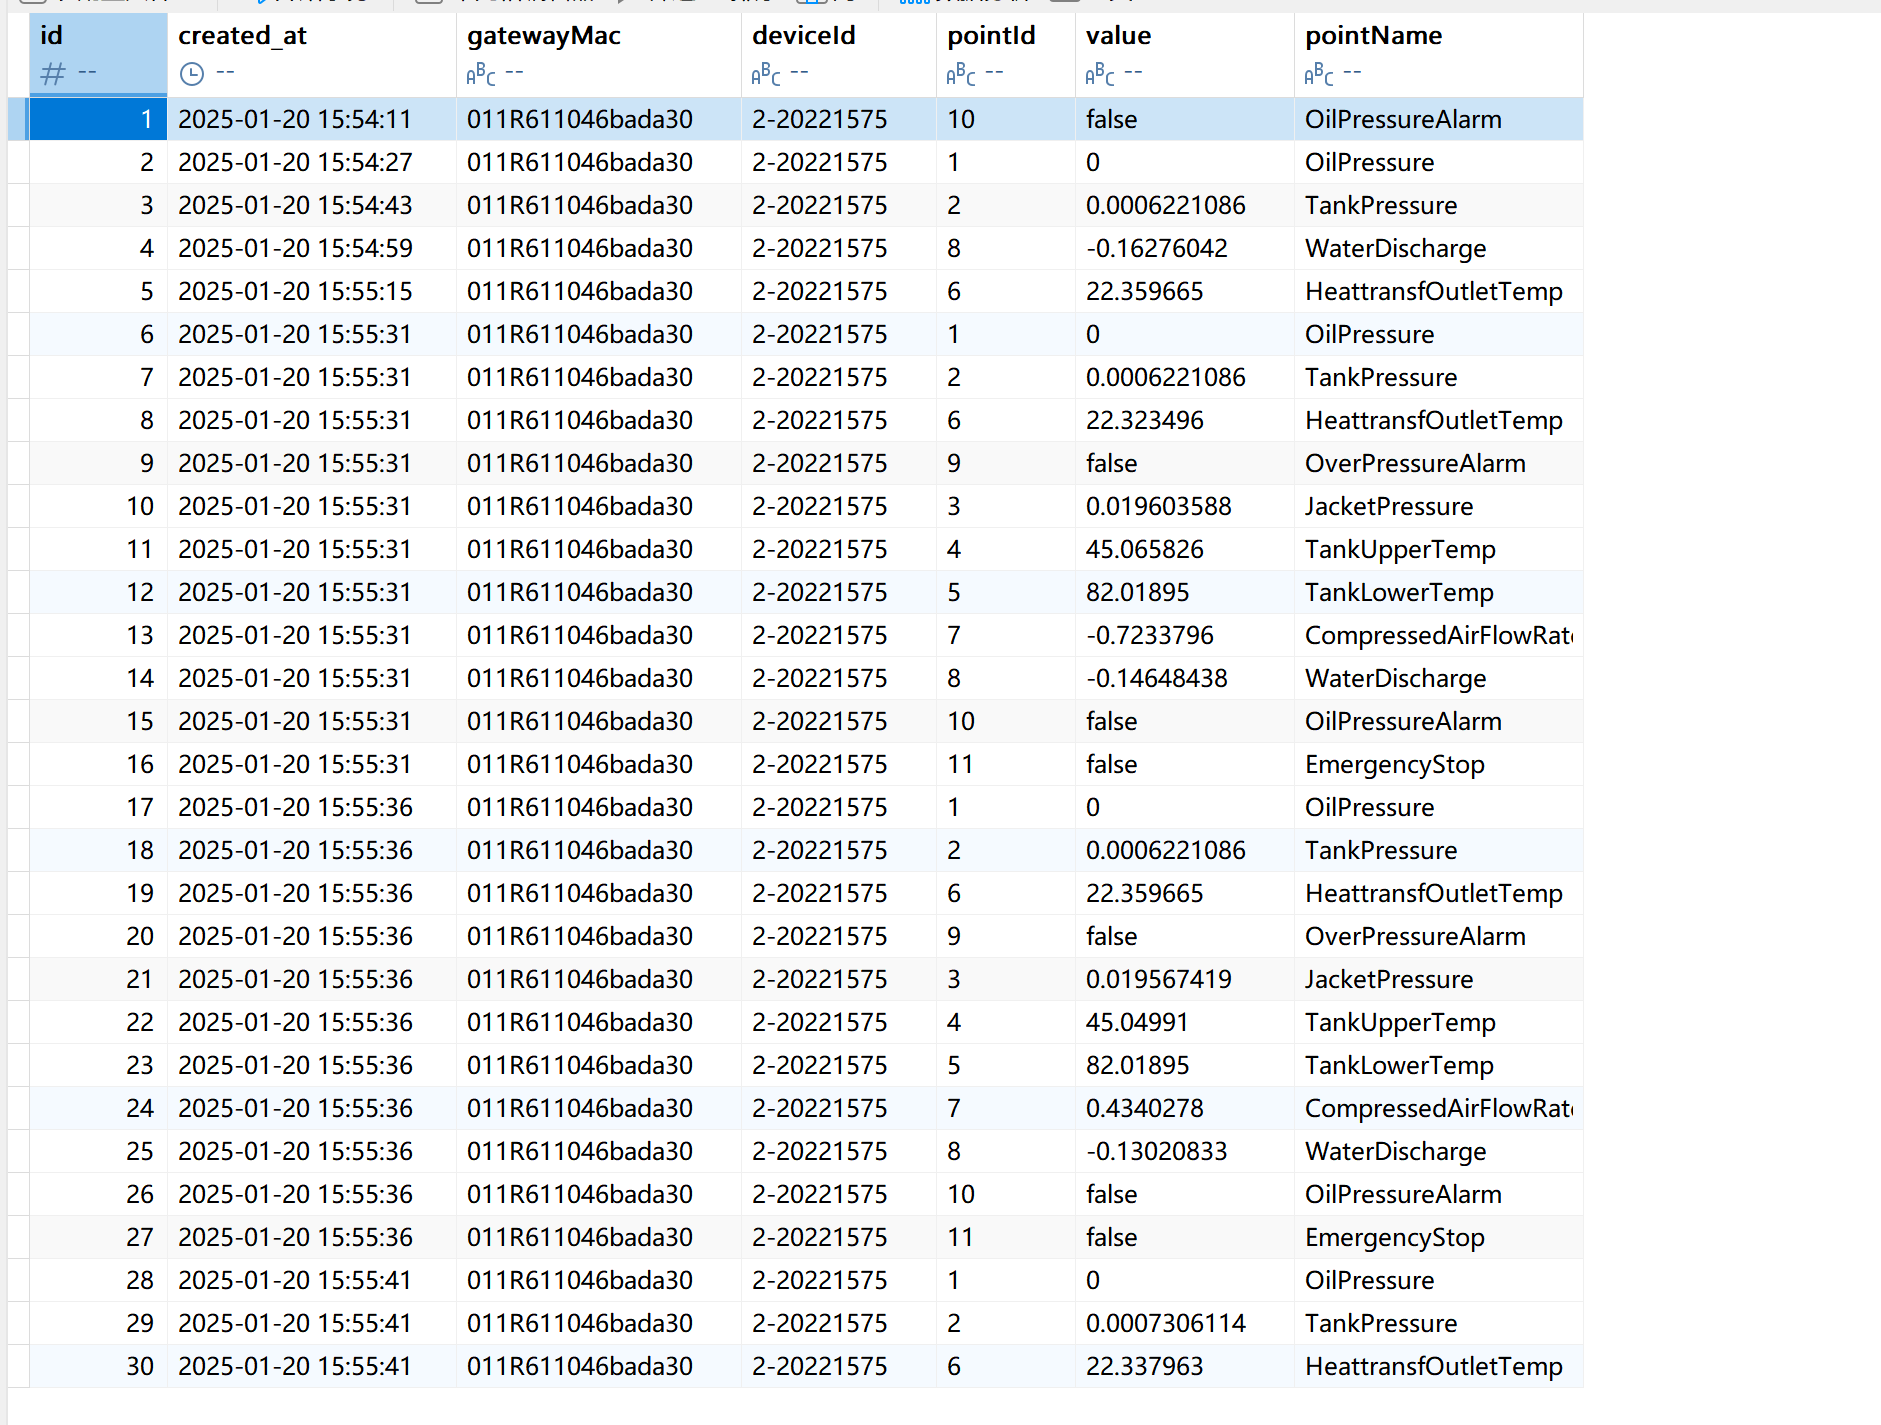Select the cell containing value 82.01895 in row 12
This screenshot has height=1425, width=1881.
pyautogui.click(x=1137, y=592)
